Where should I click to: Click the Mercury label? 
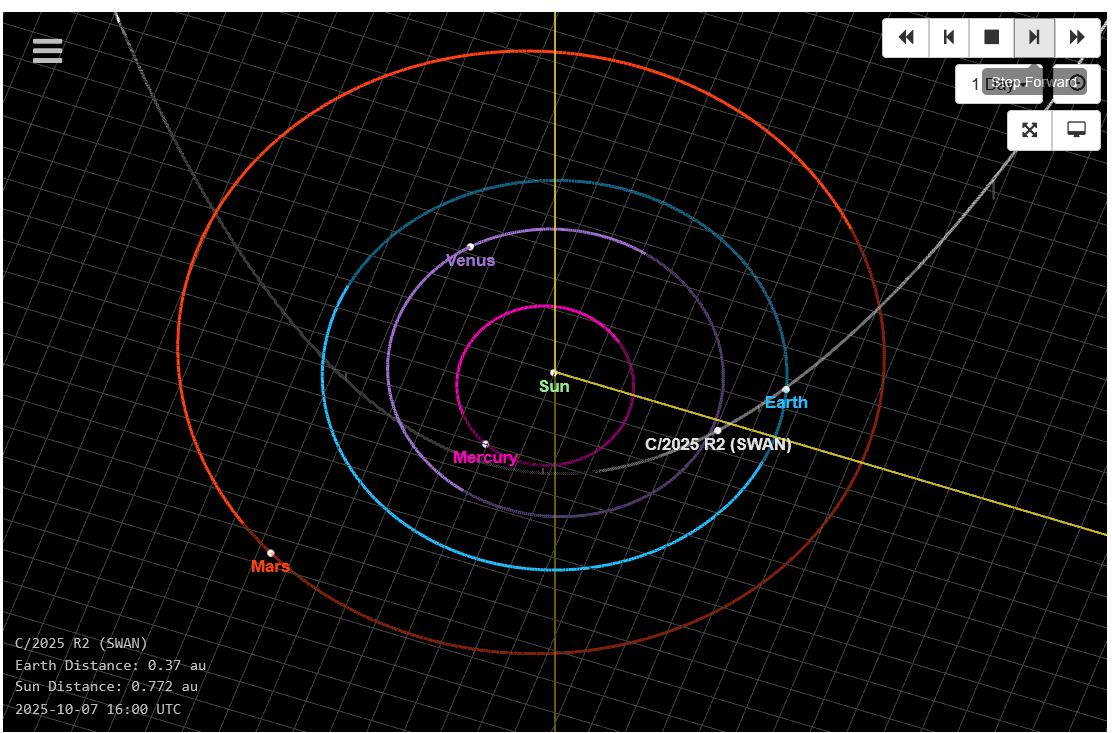pos(485,458)
